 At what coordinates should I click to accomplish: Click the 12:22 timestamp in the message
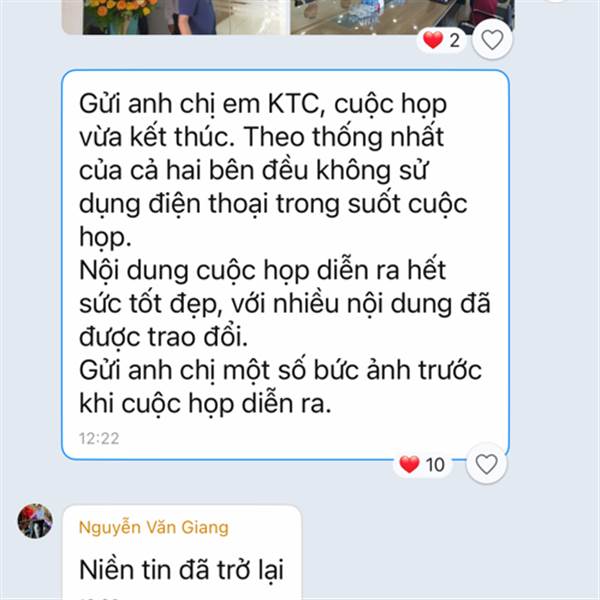pos(99,439)
